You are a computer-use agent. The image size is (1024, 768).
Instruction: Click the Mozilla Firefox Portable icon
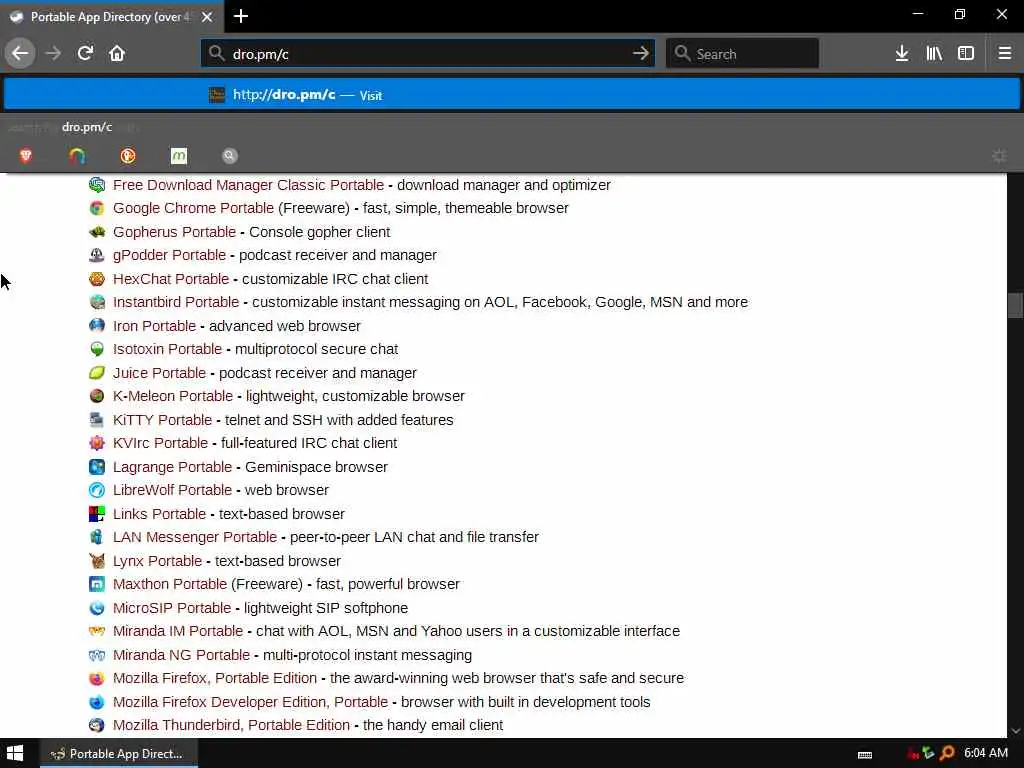(97, 678)
